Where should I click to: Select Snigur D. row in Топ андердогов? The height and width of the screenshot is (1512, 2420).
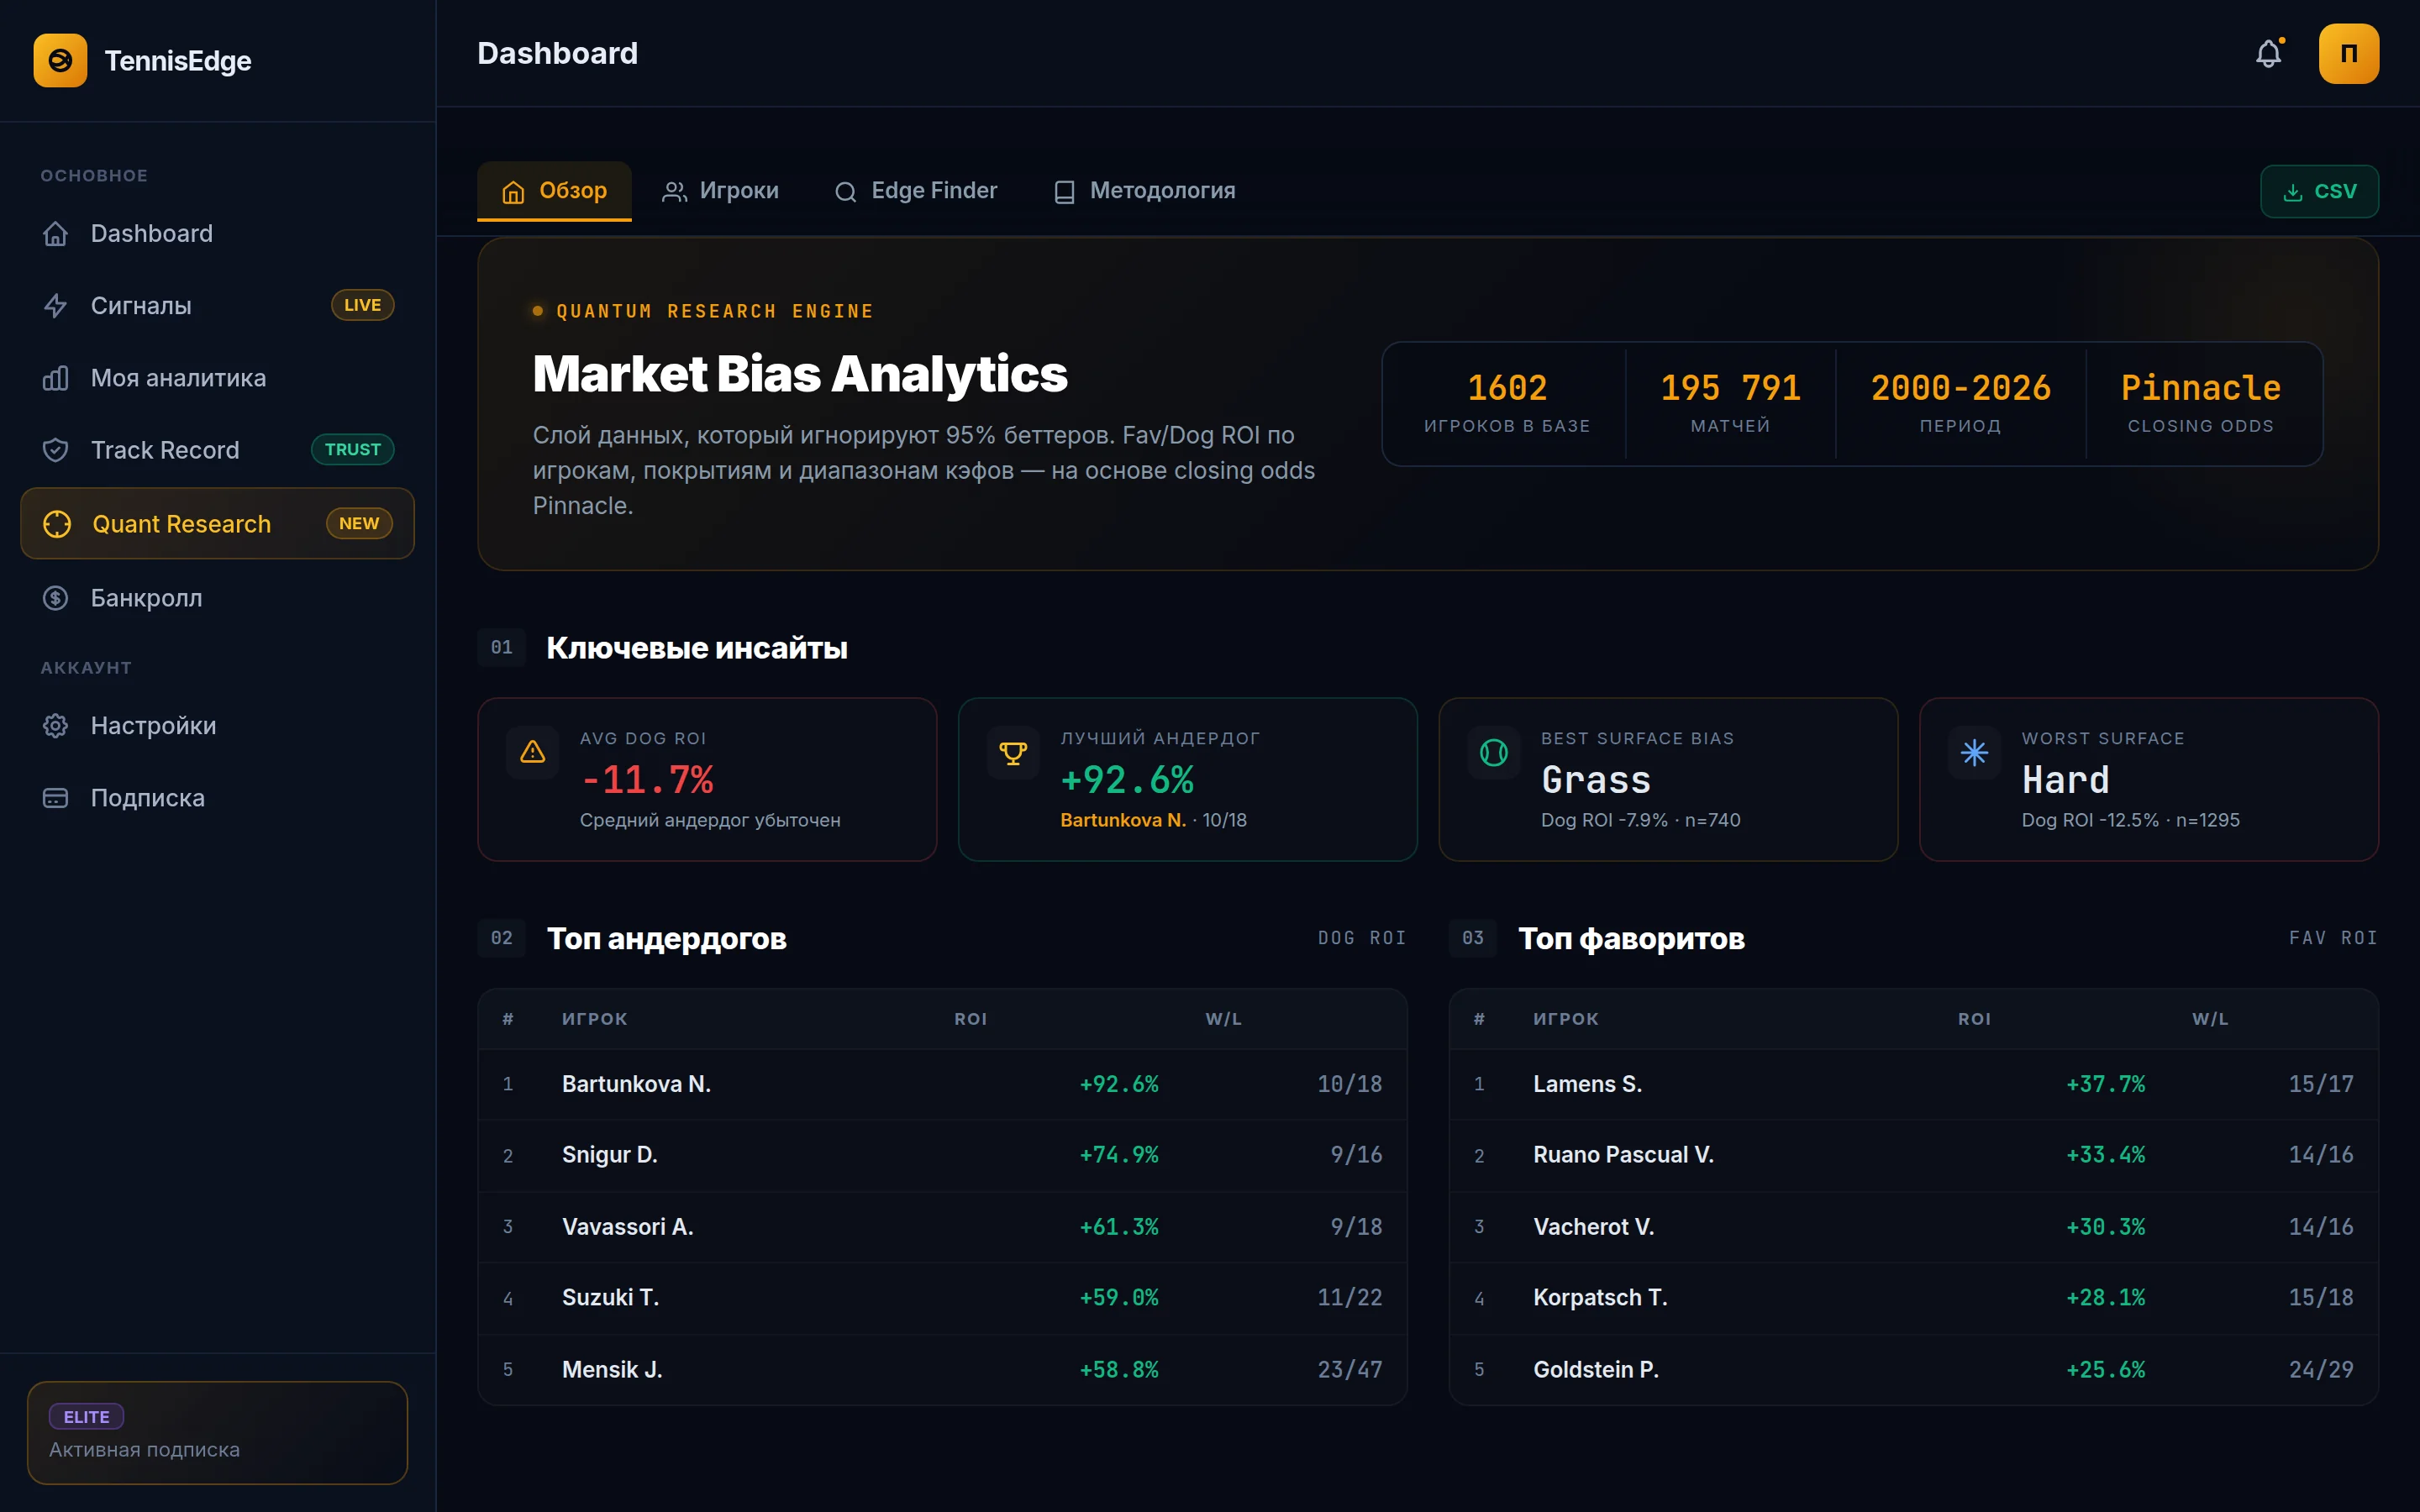pos(943,1155)
